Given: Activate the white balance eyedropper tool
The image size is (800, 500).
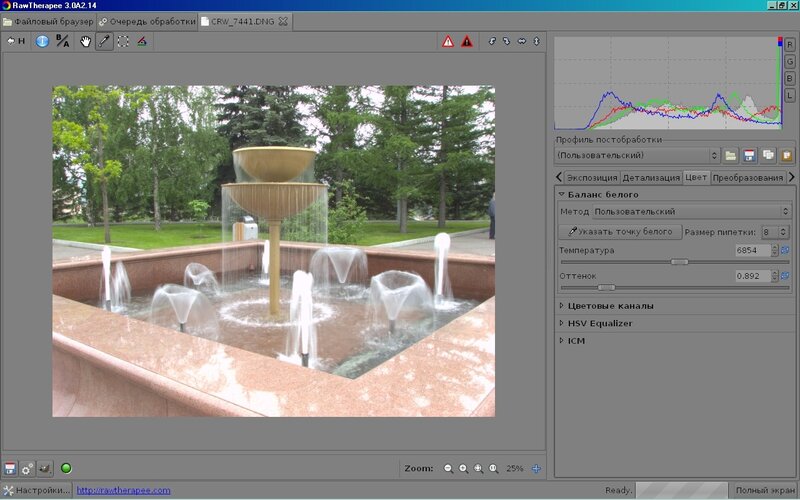Looking at the screenshot, I should 104,41.
